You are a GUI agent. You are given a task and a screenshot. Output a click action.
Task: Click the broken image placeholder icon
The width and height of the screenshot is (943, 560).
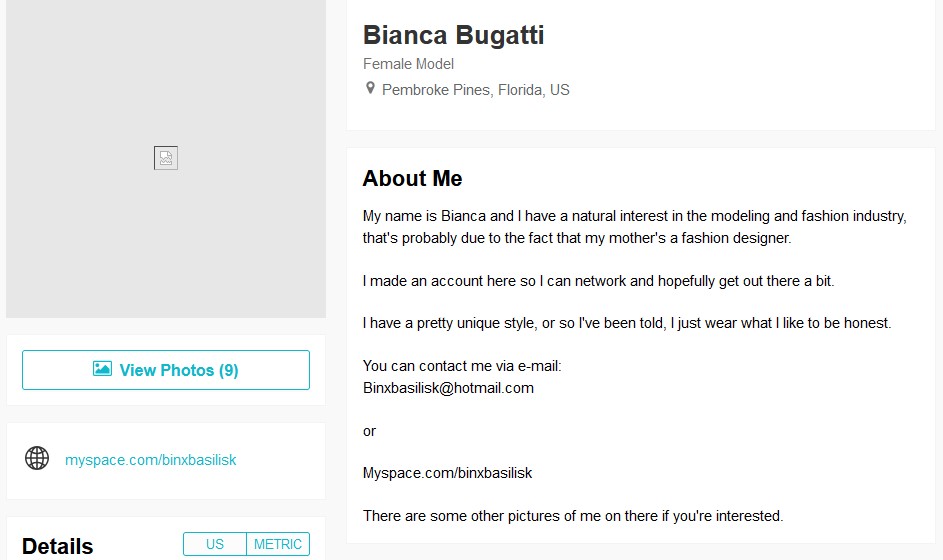coord(165,158)
